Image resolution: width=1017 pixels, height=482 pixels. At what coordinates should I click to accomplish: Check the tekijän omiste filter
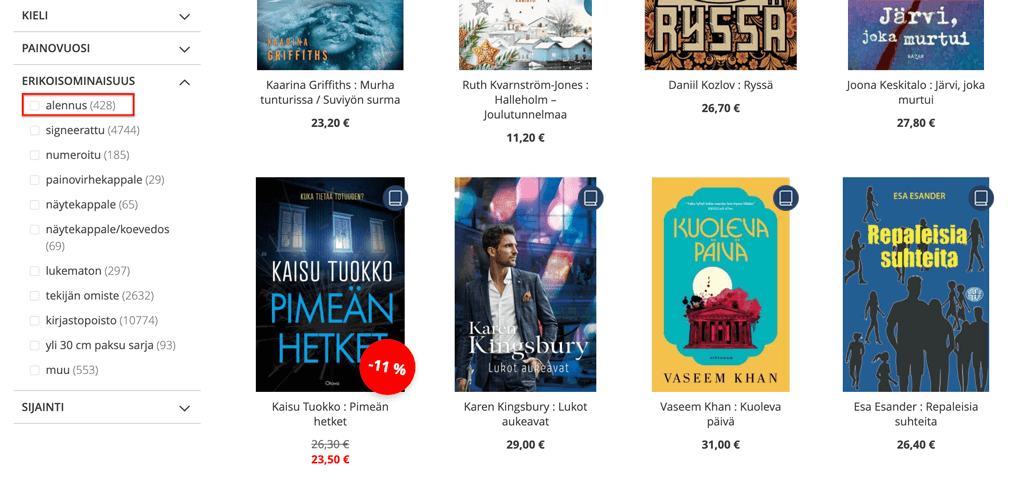[35, 296]
